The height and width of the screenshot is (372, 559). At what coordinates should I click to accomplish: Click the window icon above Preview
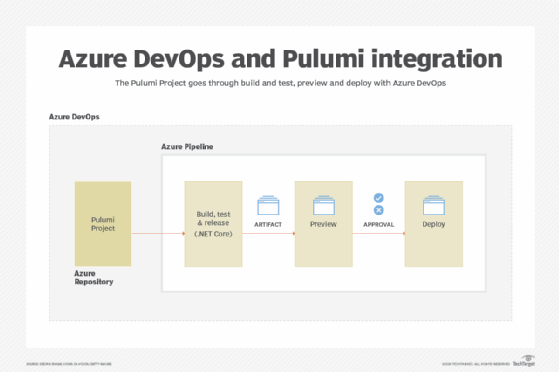[324, 205]
